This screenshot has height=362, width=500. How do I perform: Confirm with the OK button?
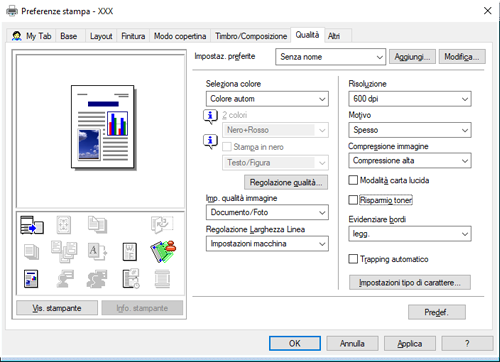(x=295, y=343)
